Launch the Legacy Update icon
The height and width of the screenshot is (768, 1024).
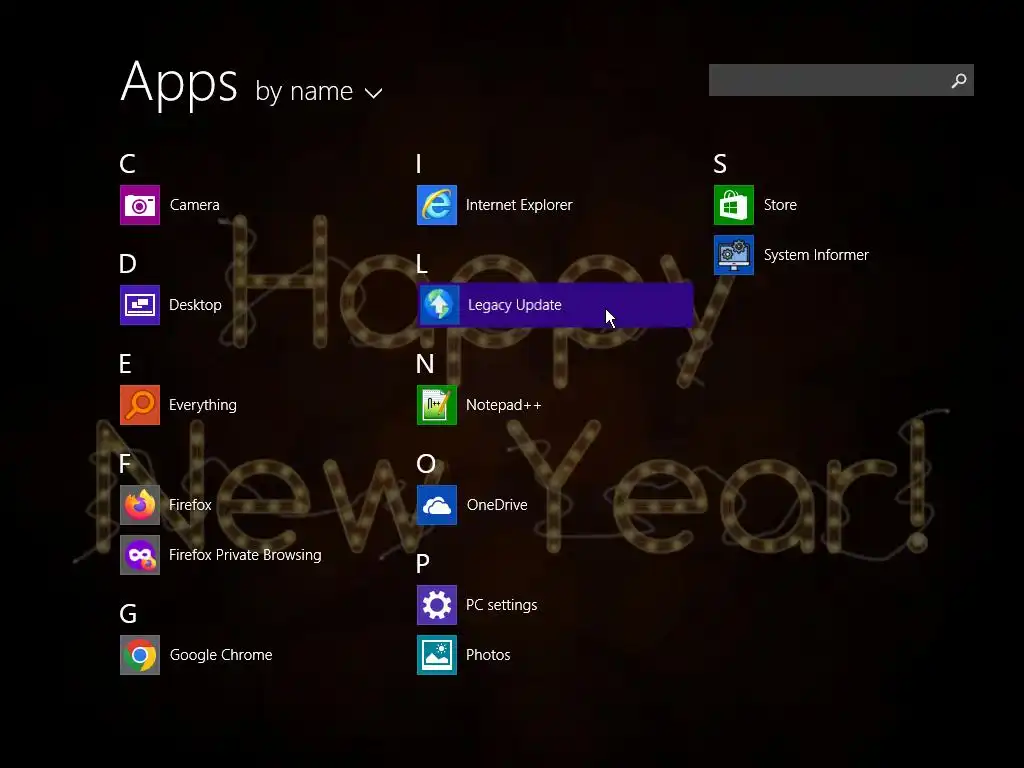click(x=439, y=305)
